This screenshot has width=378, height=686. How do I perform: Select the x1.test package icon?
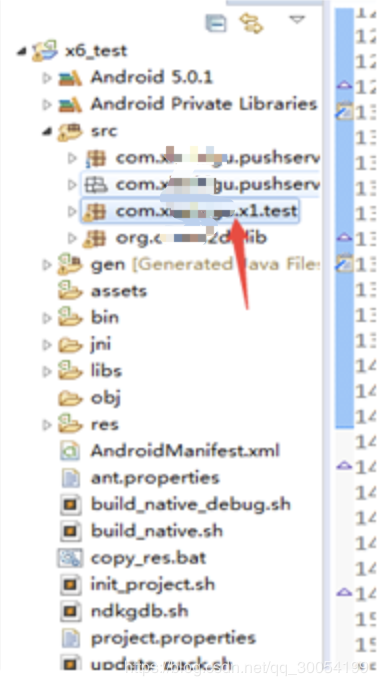(95, 211)
